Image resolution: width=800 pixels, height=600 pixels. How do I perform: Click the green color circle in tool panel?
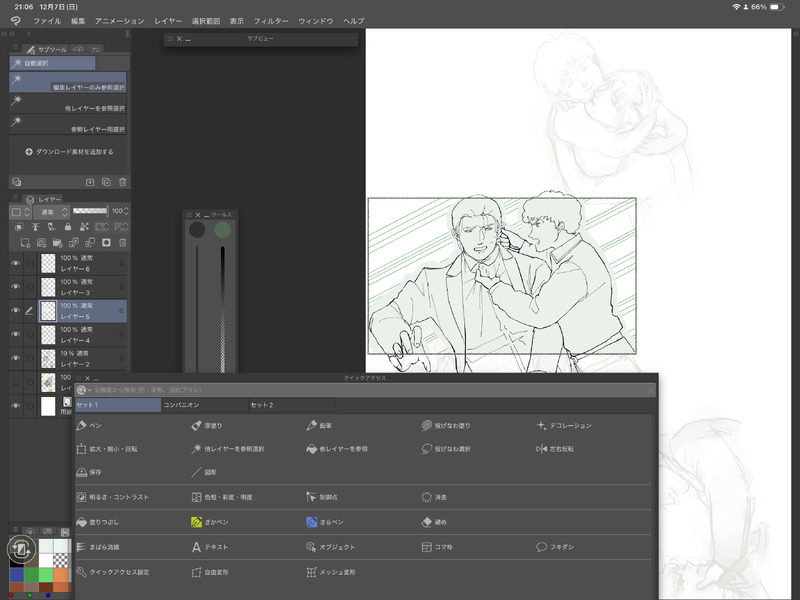point(222,230)
